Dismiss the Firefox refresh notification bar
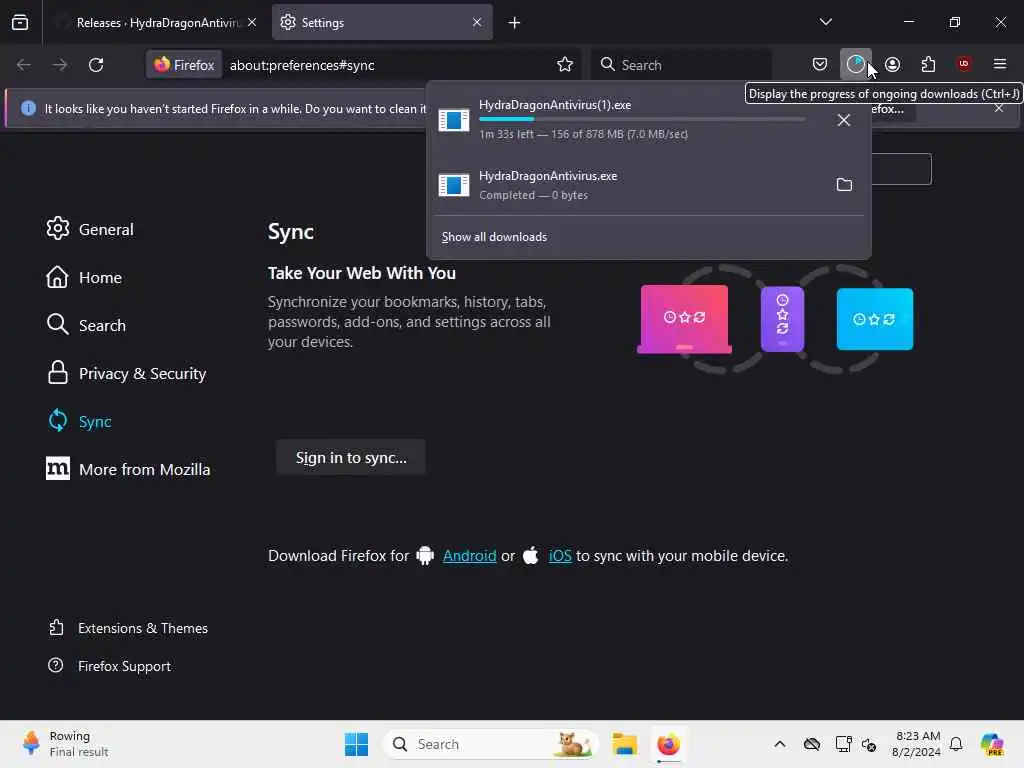This screenshot has width=1024, height=768. coord(999,108)
